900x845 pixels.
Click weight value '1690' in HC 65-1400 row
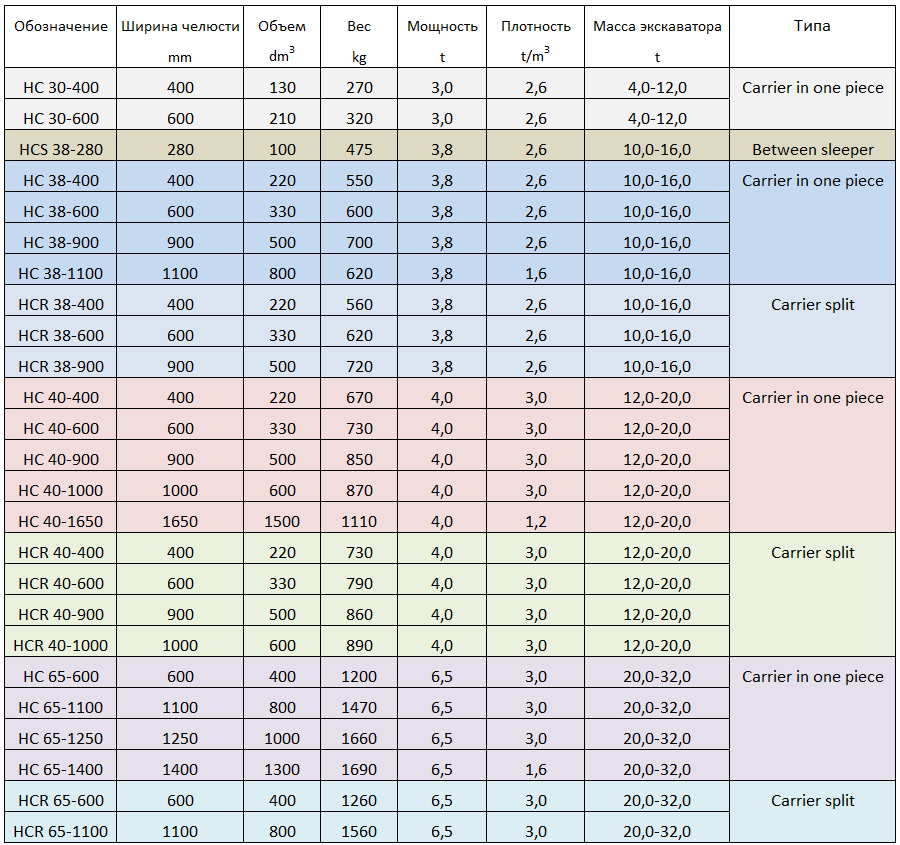pyautogui.click(x=359, y=769)
